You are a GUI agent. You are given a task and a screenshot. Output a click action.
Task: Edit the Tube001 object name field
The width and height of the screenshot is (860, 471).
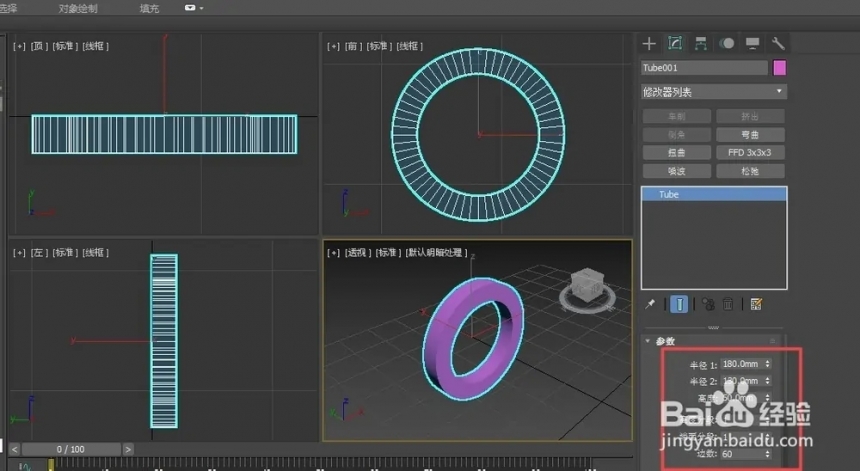(x=704, y=67)
